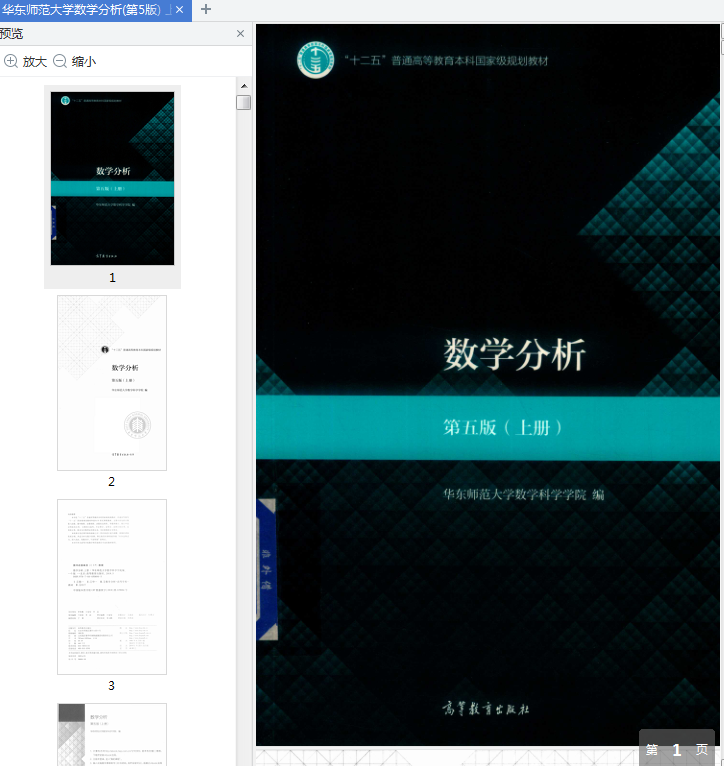Click the page number label 1 under first thumbnail

click(112, 277)
